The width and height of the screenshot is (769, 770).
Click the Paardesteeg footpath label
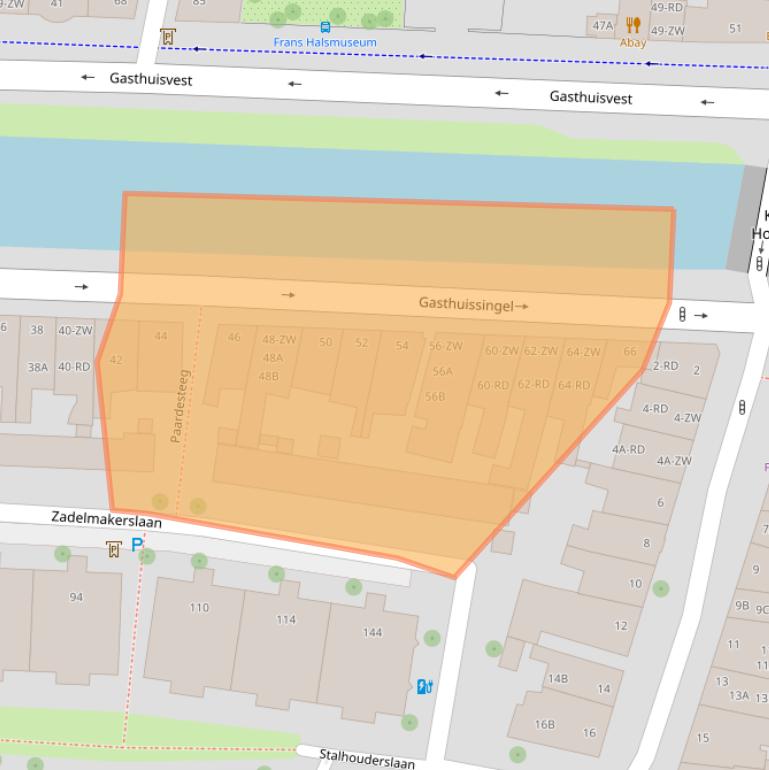coord(180,406)
